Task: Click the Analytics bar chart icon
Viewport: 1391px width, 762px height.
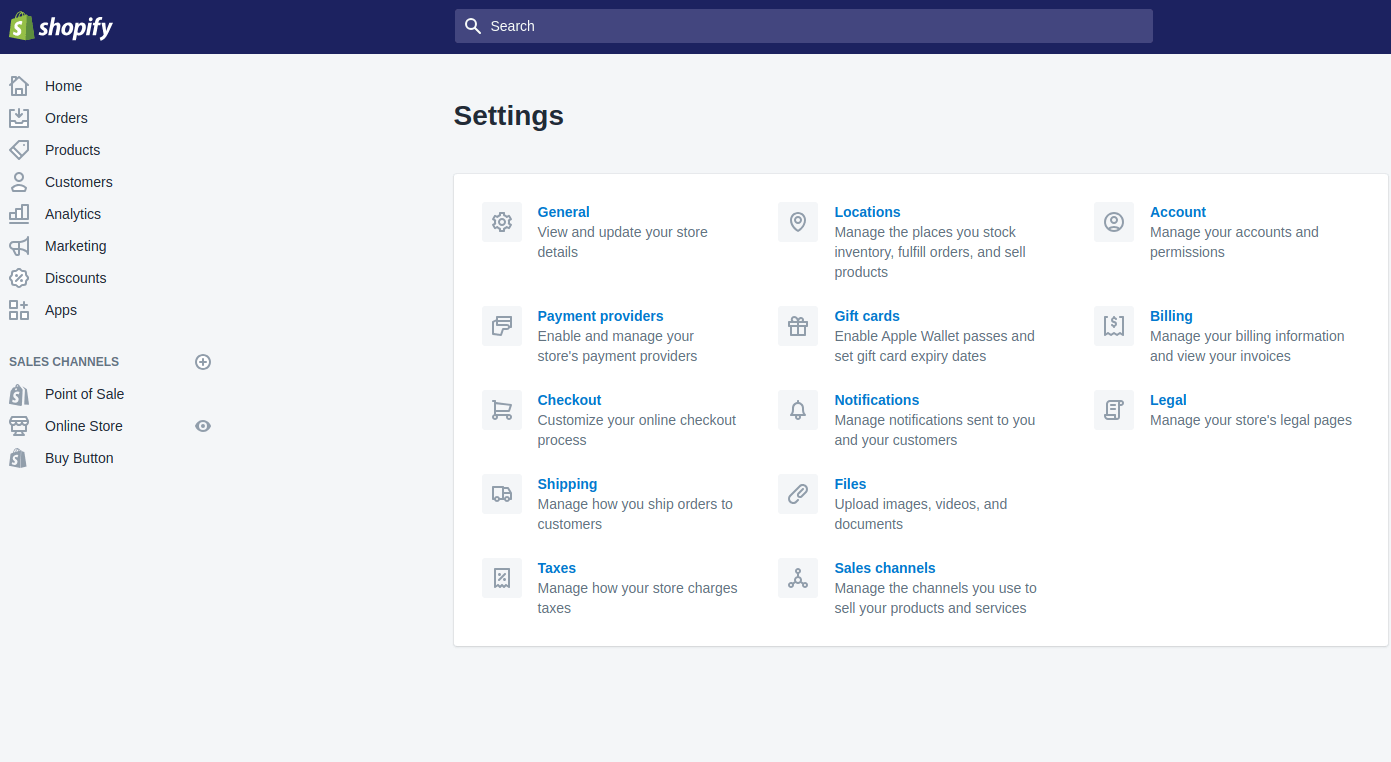Action: (19, 214)
